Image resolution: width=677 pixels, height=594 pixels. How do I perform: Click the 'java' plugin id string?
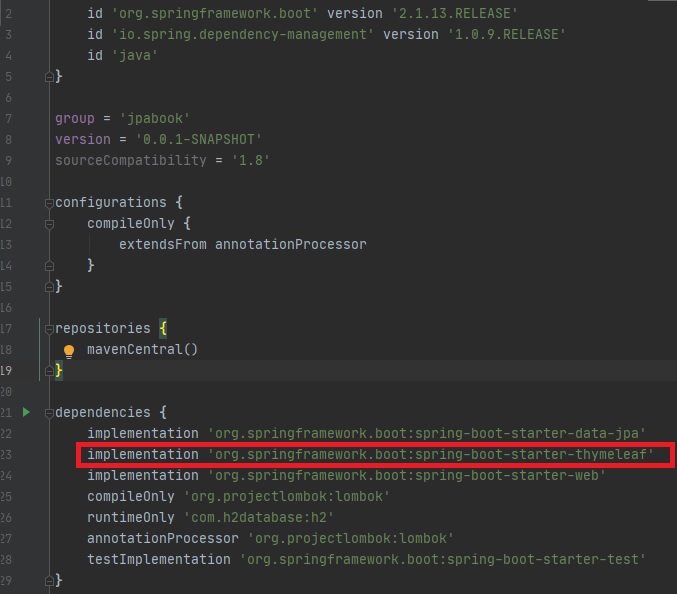135,55
